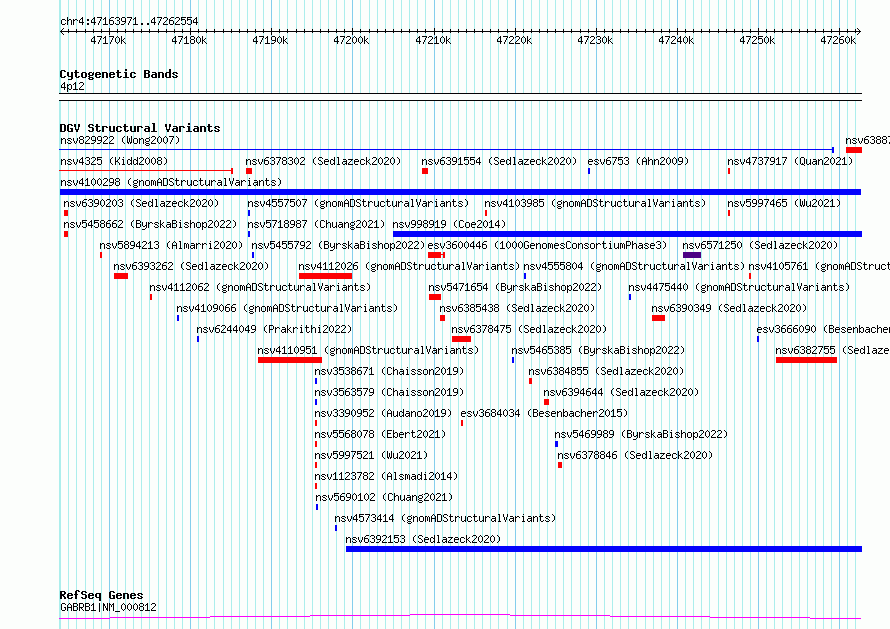Select nsv6378475 (Sedlazeck2020) label
Image resolution: width=890 pixels, height=629 pixels.
(x=529, y=329)
